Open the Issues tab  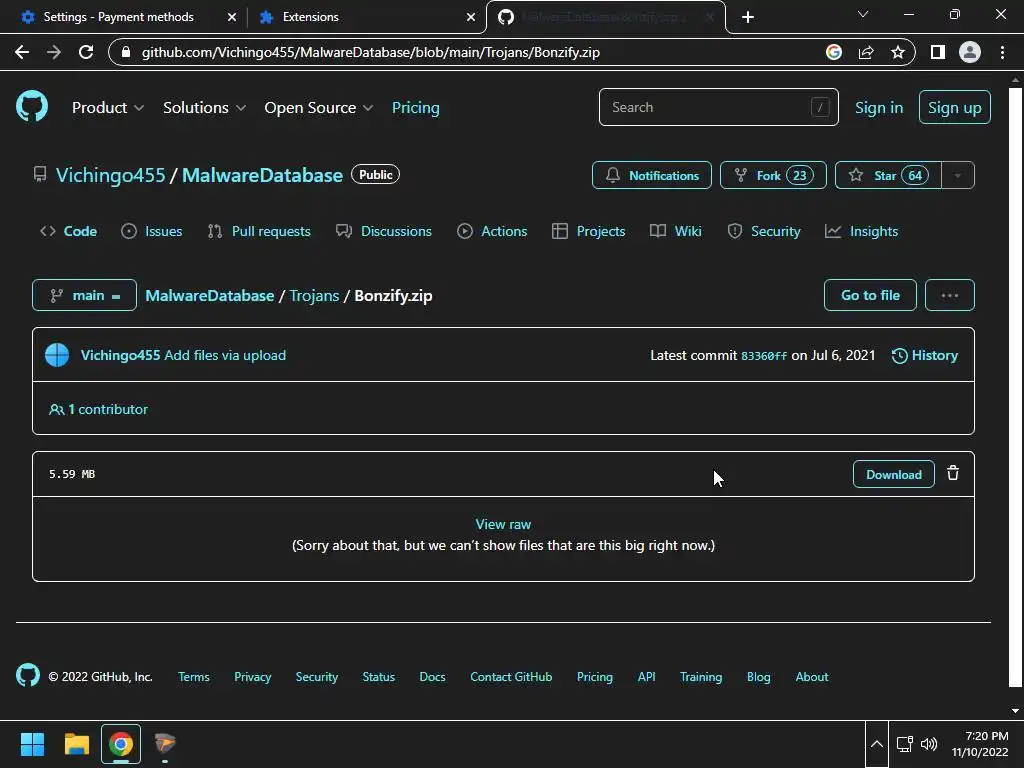click(x=152, y=231)
